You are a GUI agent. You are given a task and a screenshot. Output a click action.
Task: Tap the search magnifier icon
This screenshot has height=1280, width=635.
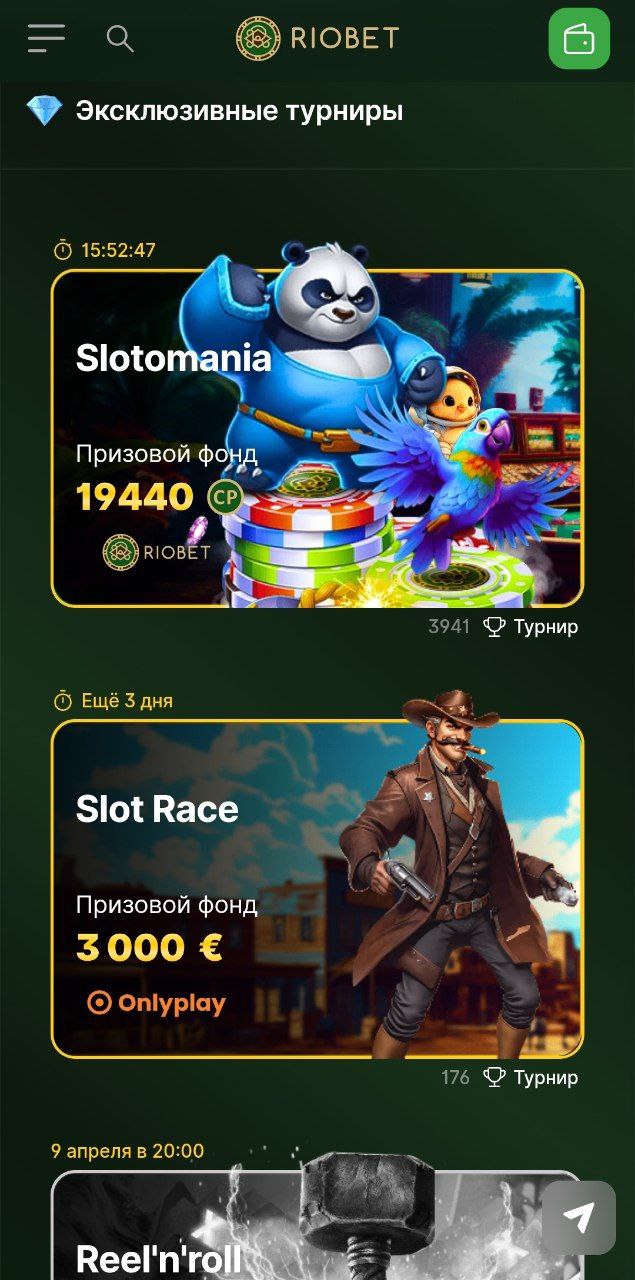point(120,39)
